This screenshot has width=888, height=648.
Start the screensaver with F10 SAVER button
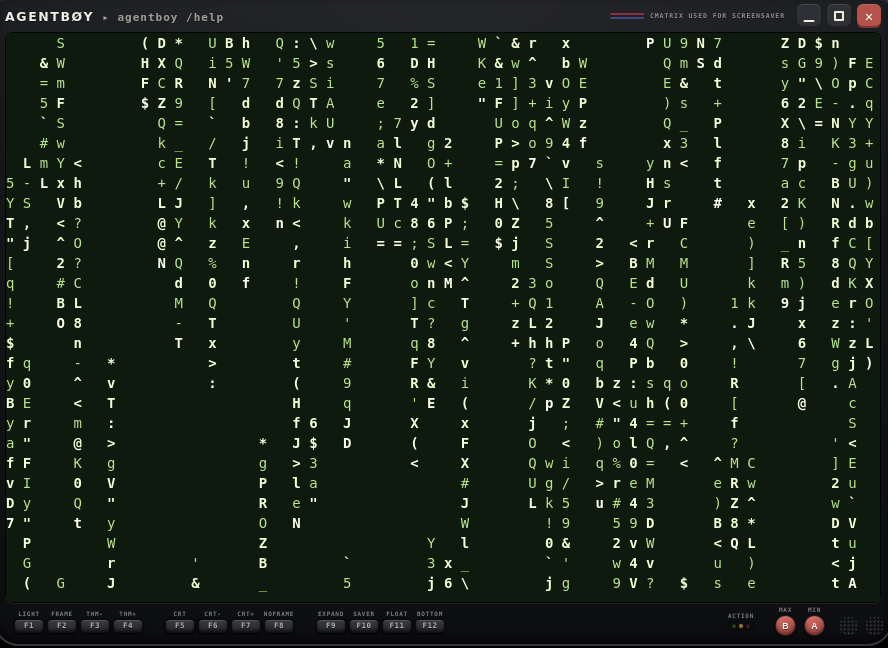click(x=364, y=625)
